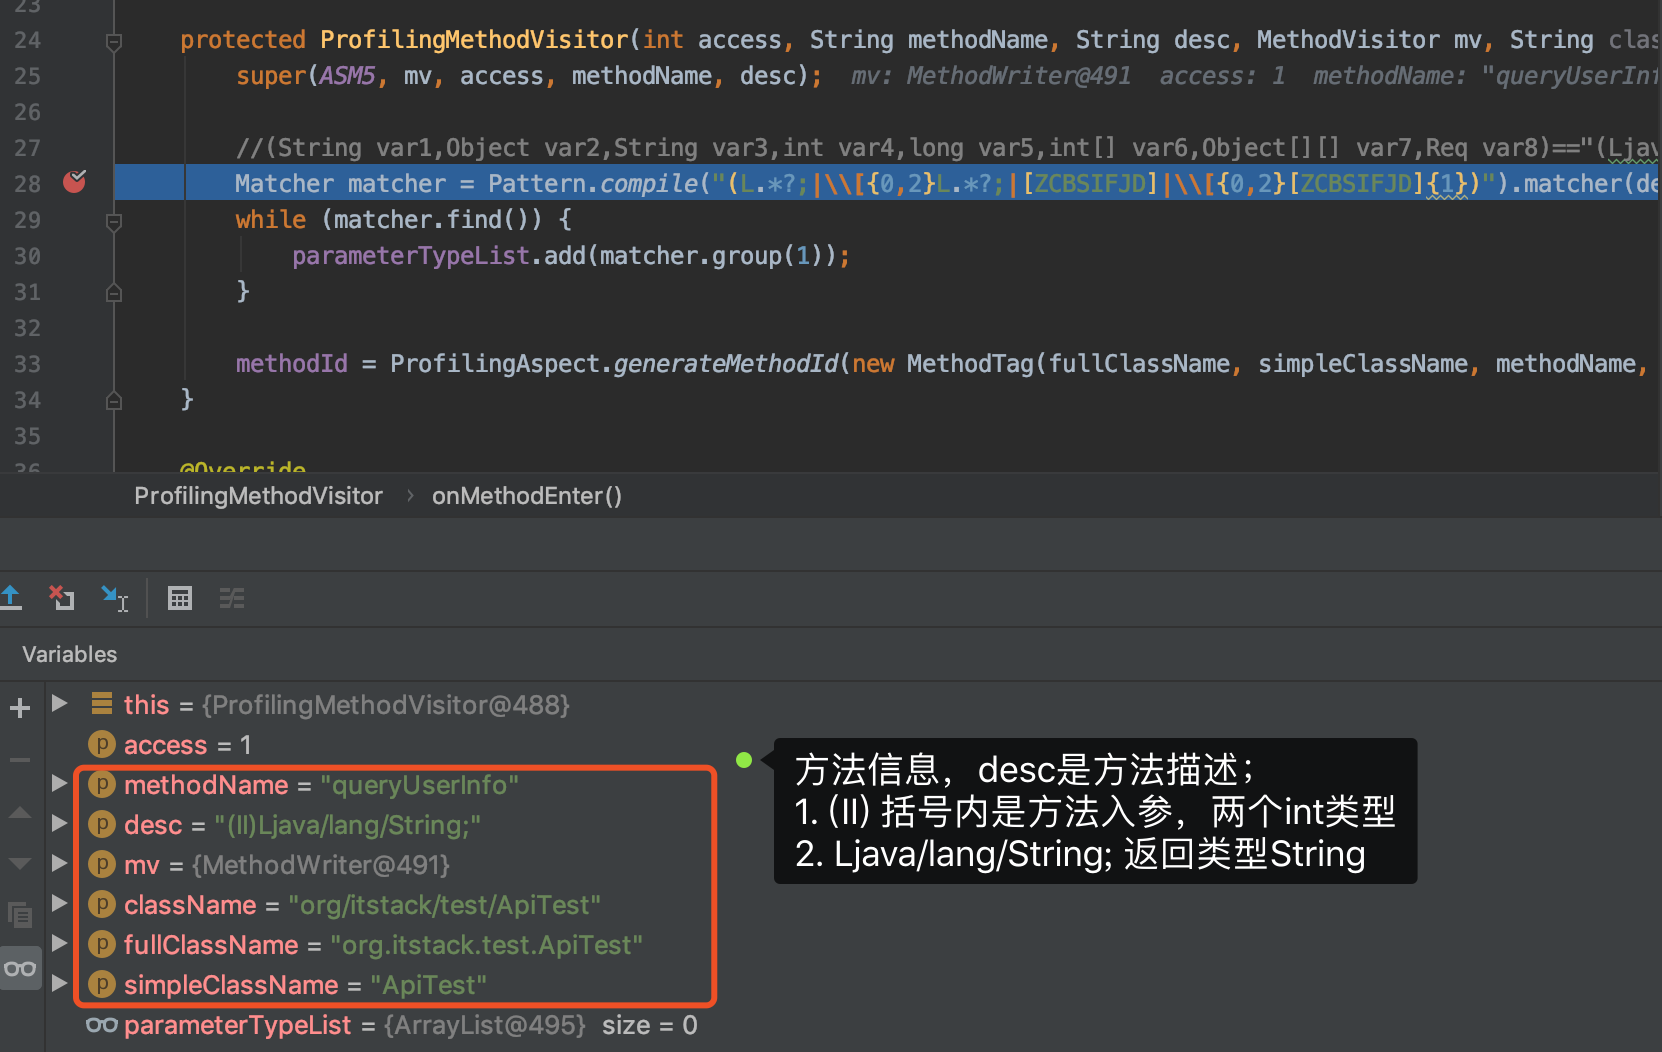
Task: Select the ProfilingMethodVisitor breadcrumb
Action: click(258, 496)
